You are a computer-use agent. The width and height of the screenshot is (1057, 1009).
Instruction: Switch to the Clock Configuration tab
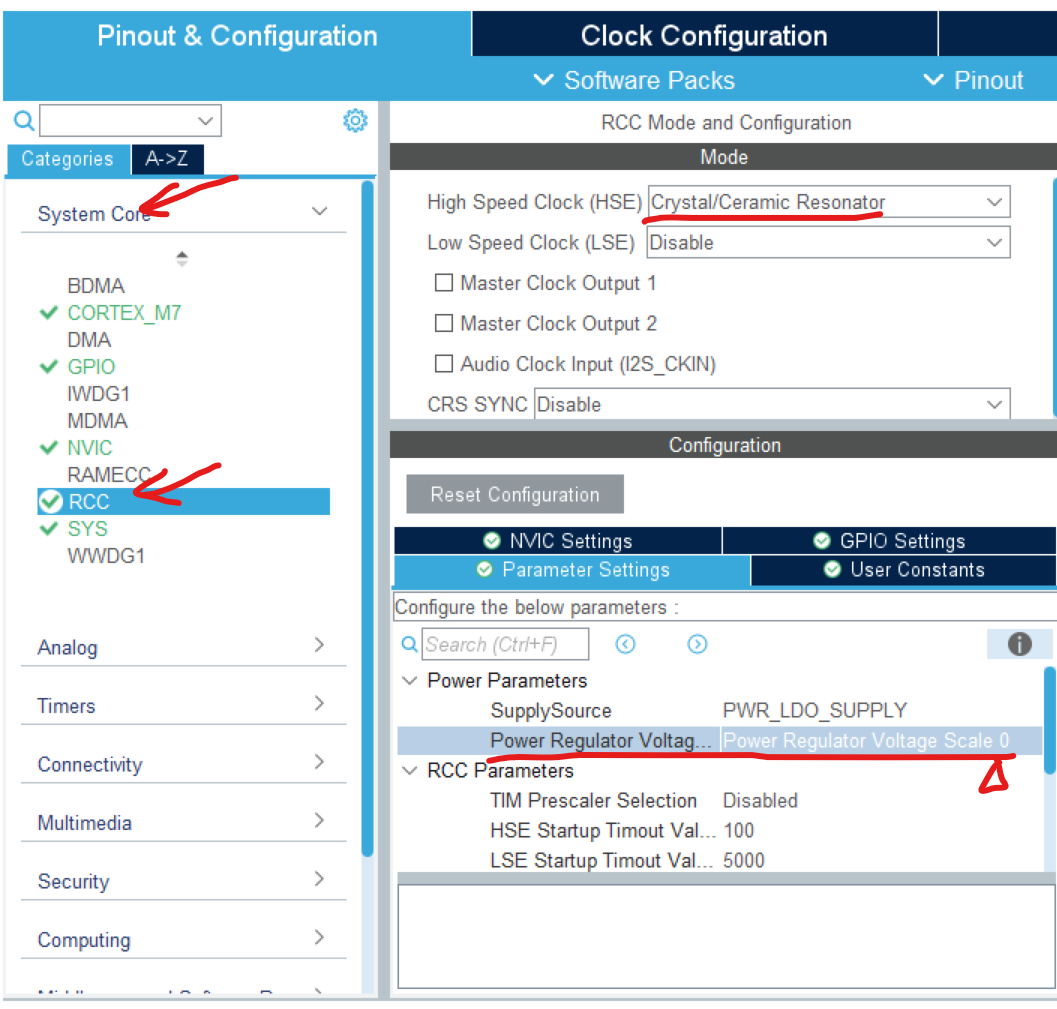tap(704, 36)
